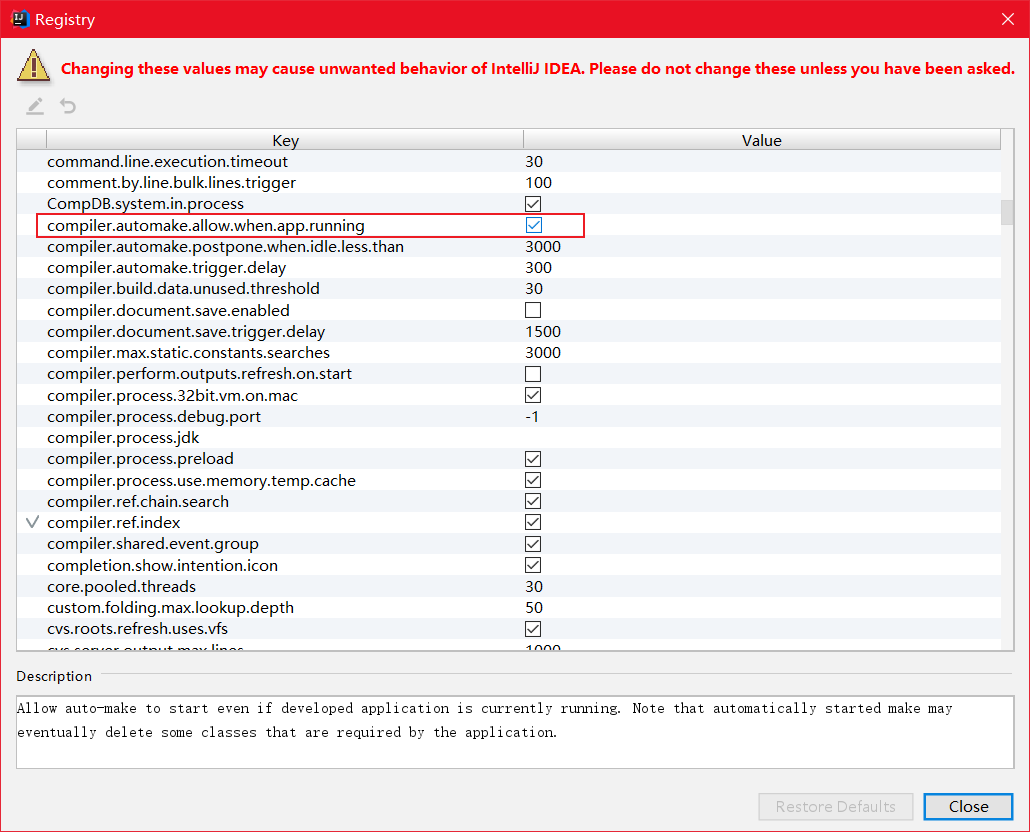Select command.line.execution.timeout row
This screenshot has height=832, width=1030.
[x=508, y=162]
